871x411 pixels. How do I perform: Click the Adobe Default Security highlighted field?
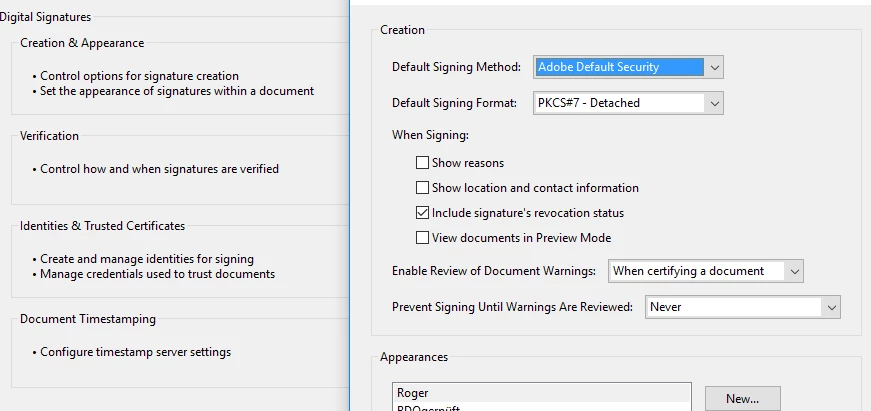pos(619,67)
